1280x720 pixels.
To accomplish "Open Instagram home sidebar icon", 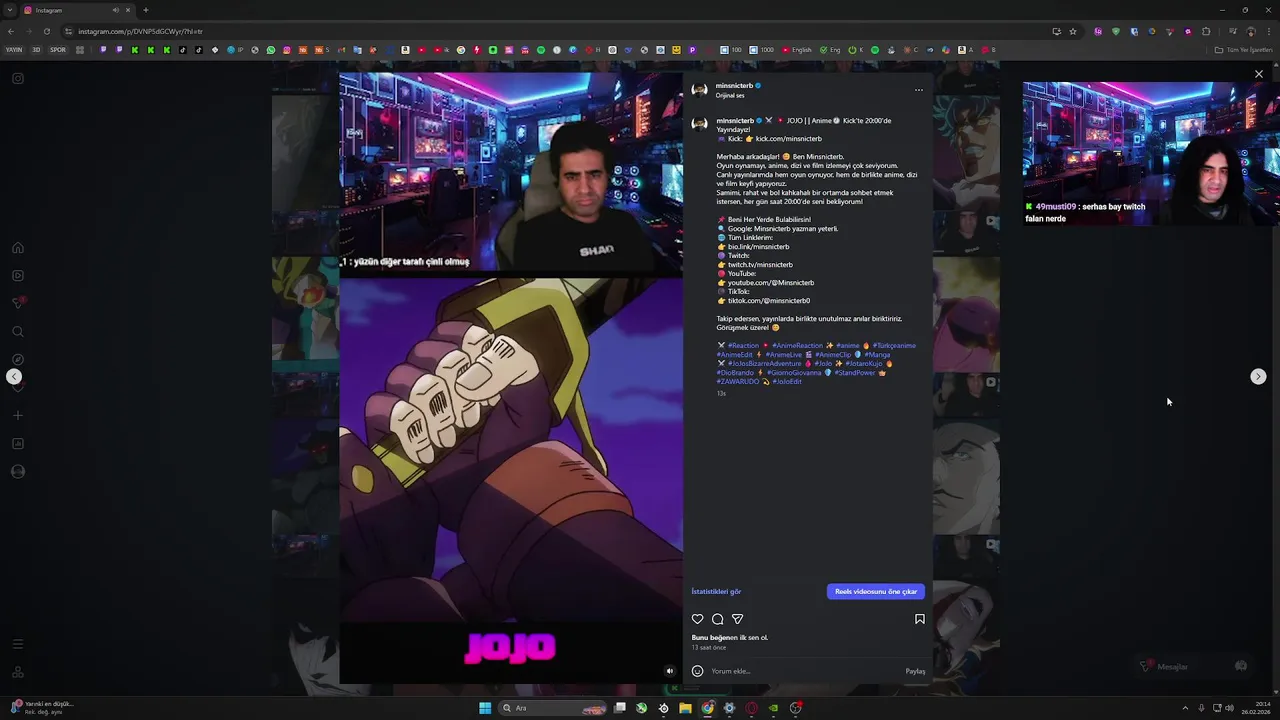I will coord(18,248).
